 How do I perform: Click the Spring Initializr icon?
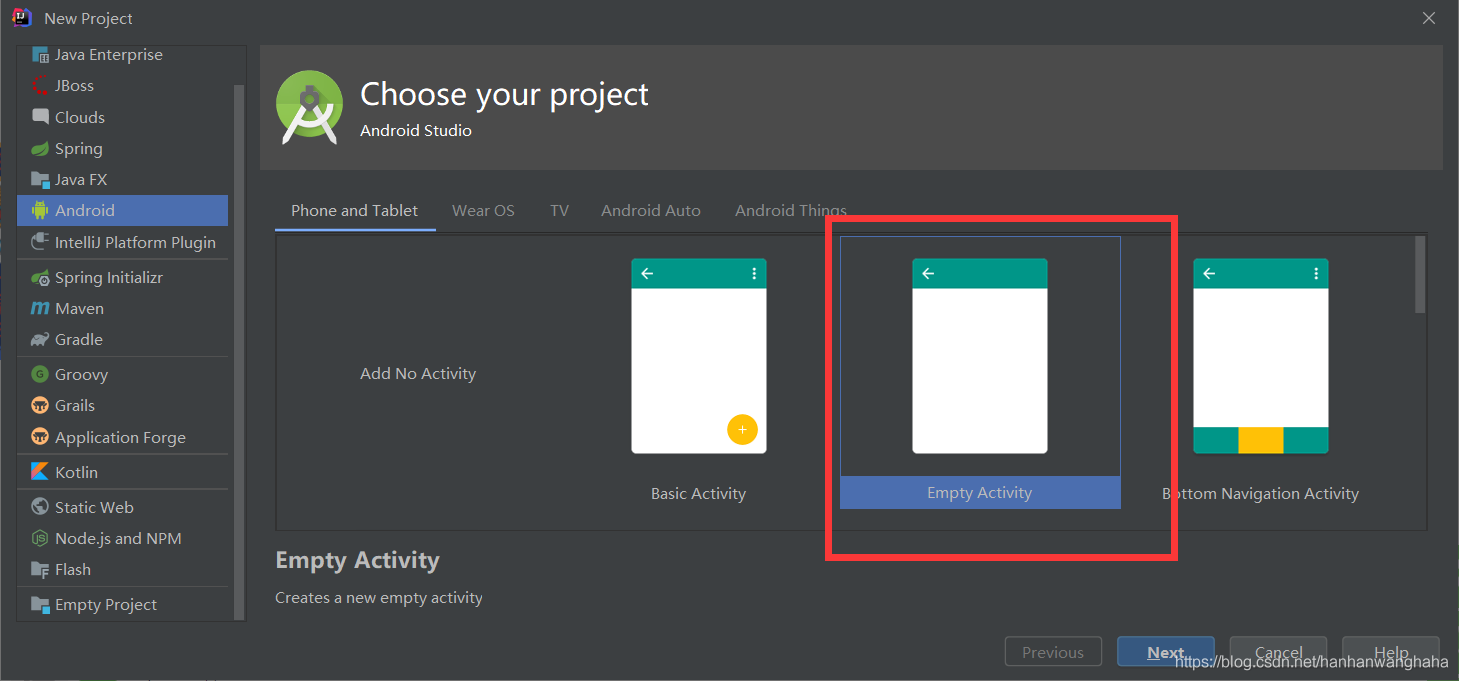click(40, 278)
